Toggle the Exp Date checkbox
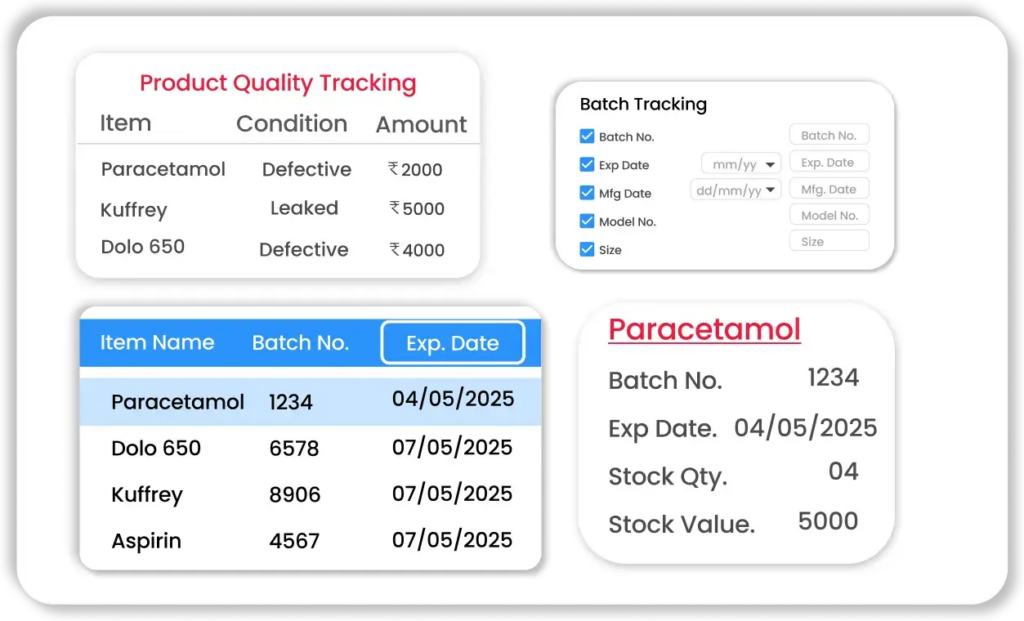1024x621 pixels. pyautogui.click(x=587, y=165)
